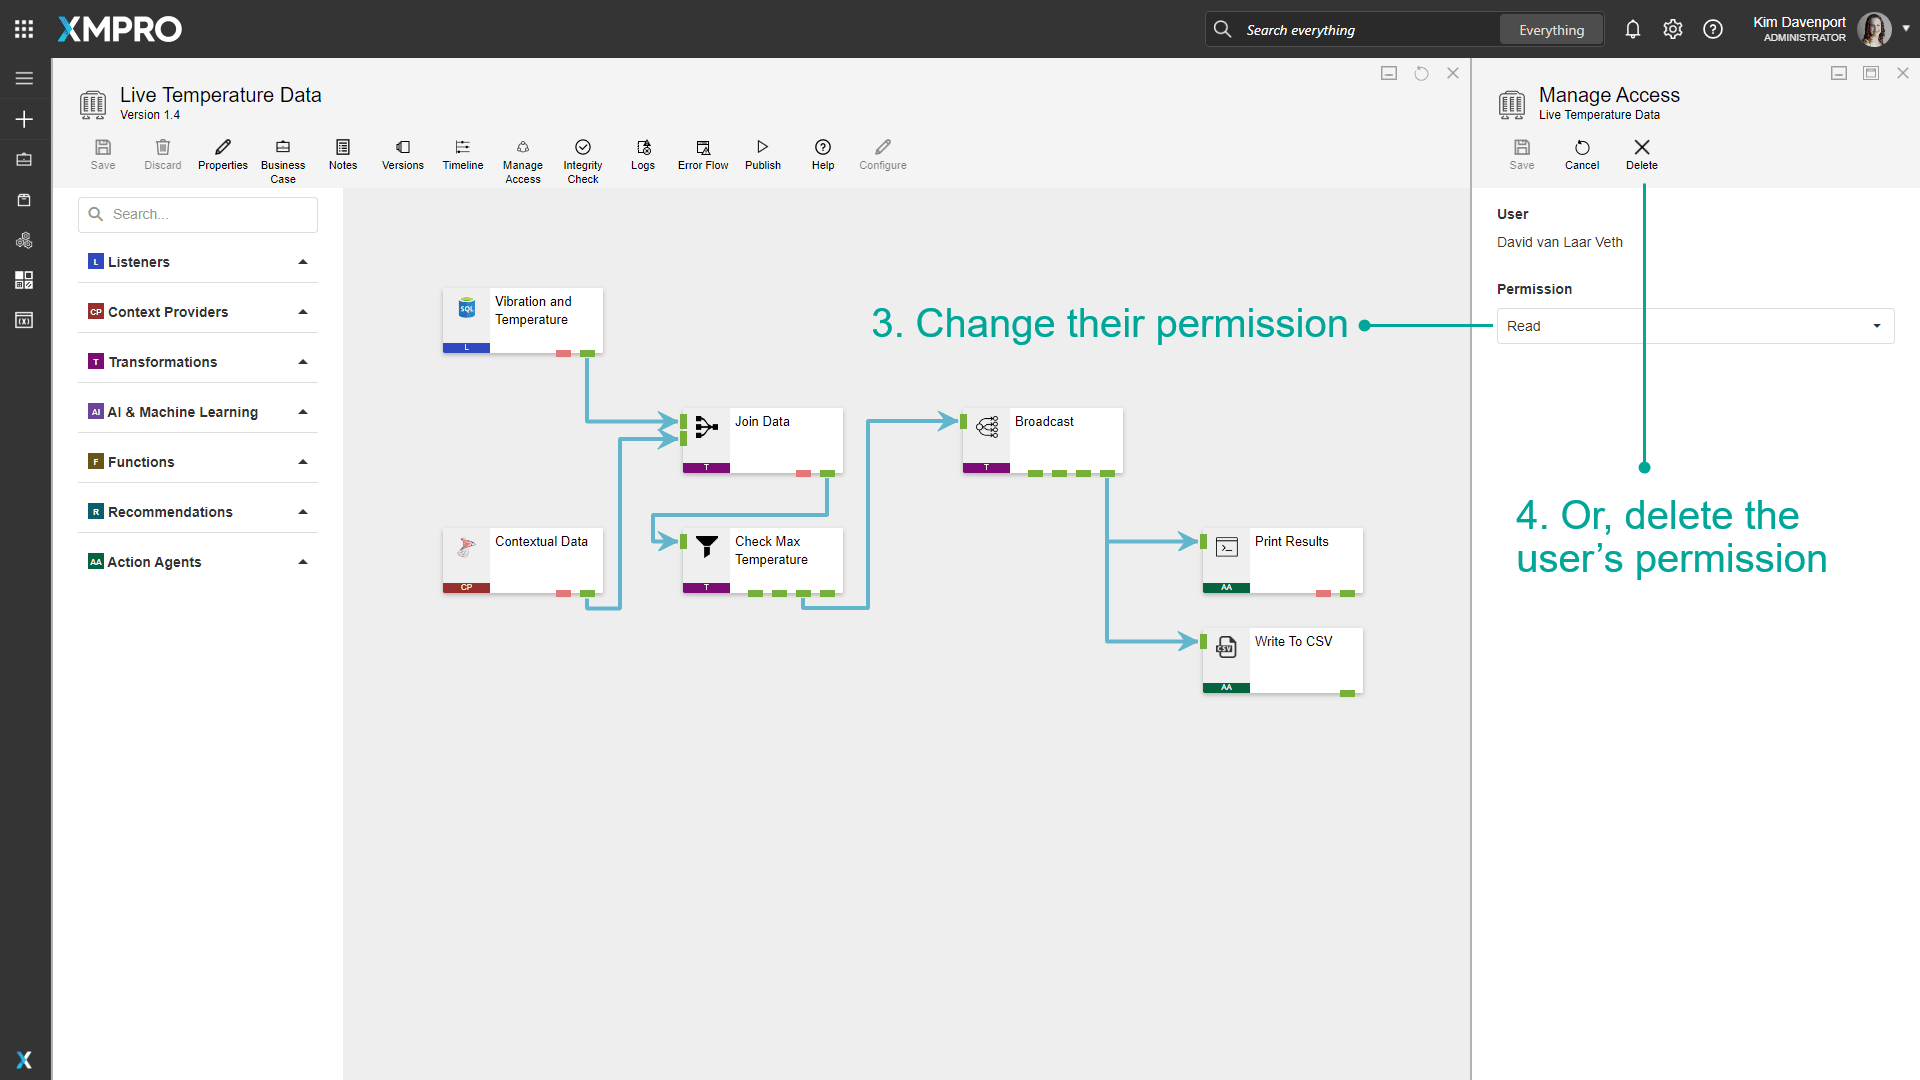Image resolution: width=1920 pixels, height=1080 pixels.
Task: Run an Integrity Check on the stream
Action: [x=583, y=158]
